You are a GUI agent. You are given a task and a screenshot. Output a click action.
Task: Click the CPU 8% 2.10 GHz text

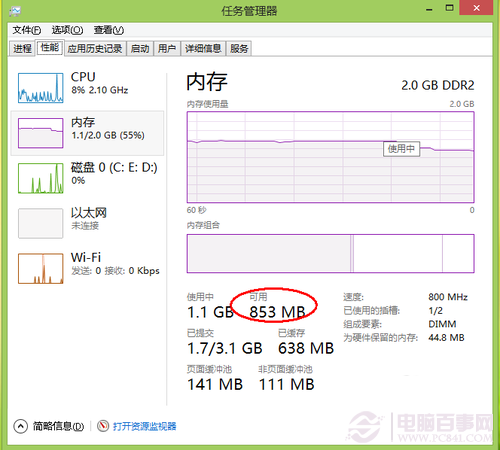(x=100, y=90)
